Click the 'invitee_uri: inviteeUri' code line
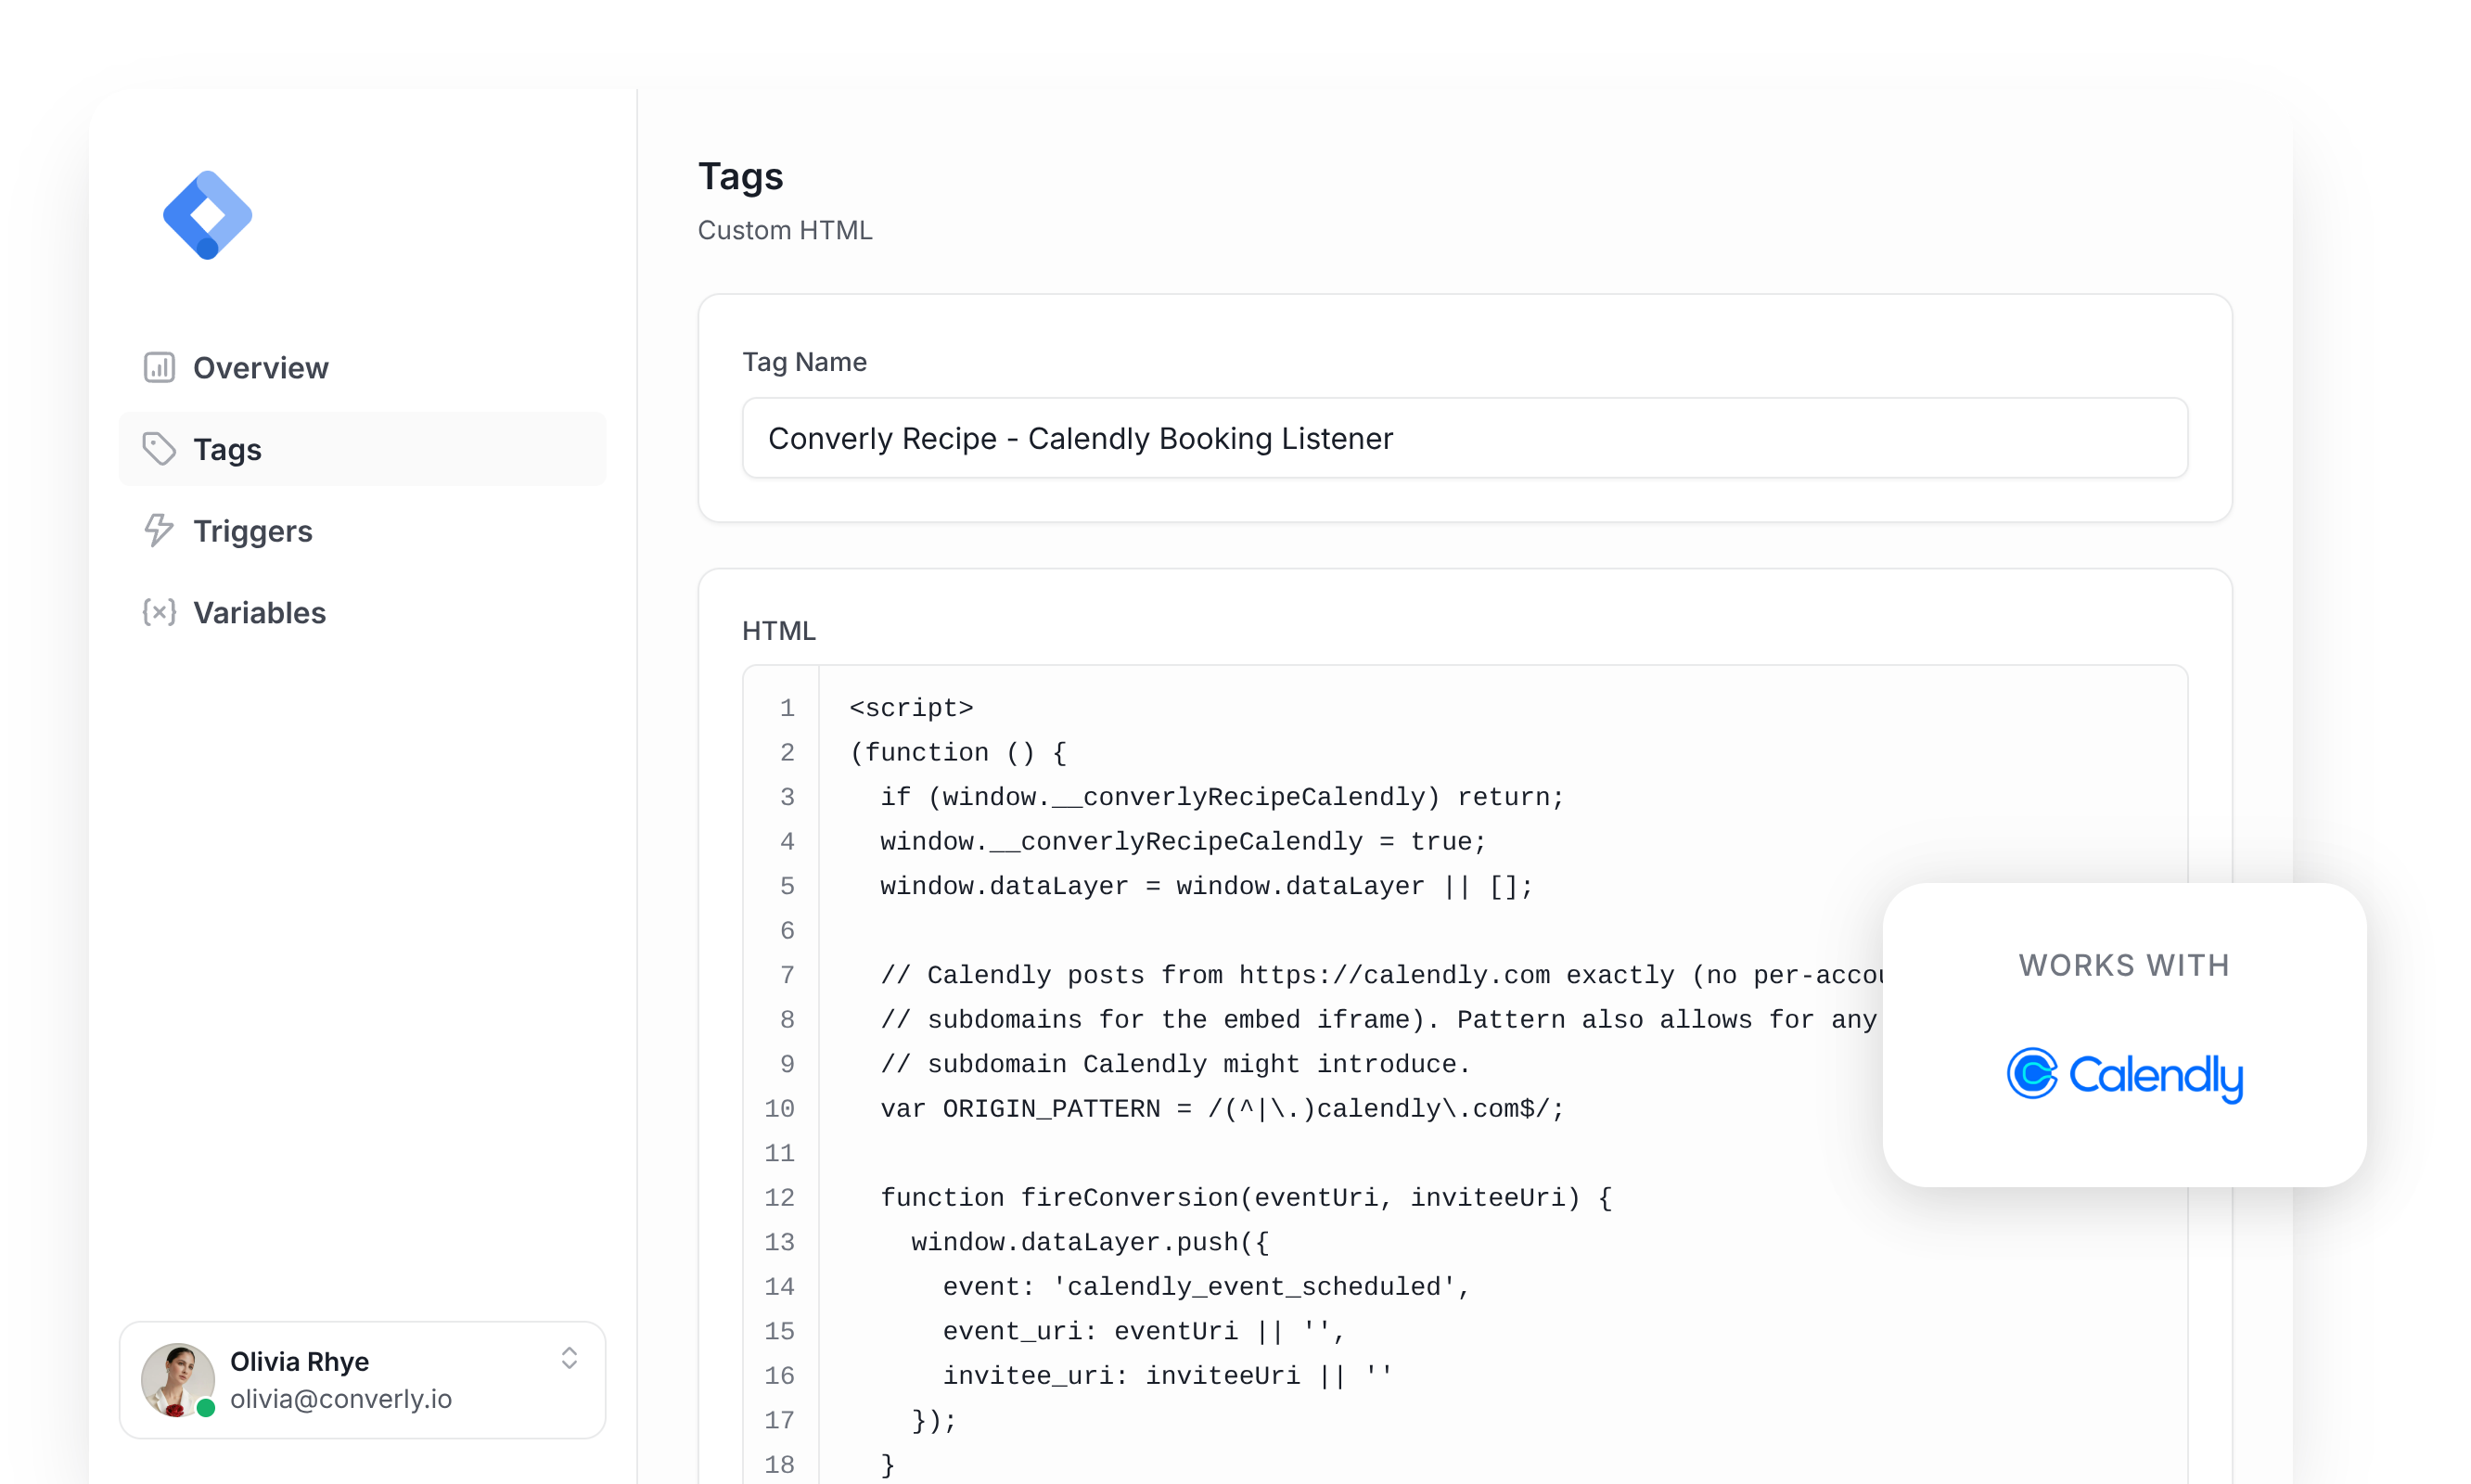Image resolution: width=2471 pixels, height=1484 pixels. (1167, 1375)
